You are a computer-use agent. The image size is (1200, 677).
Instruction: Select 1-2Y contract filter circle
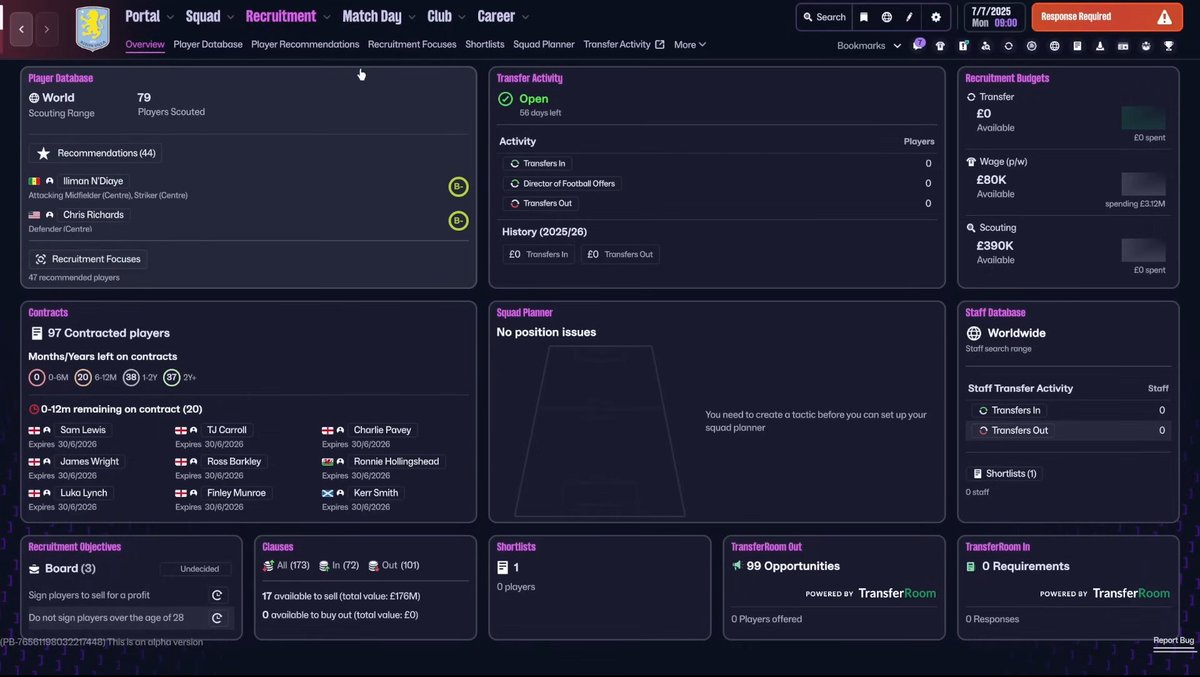coord(131,377)
